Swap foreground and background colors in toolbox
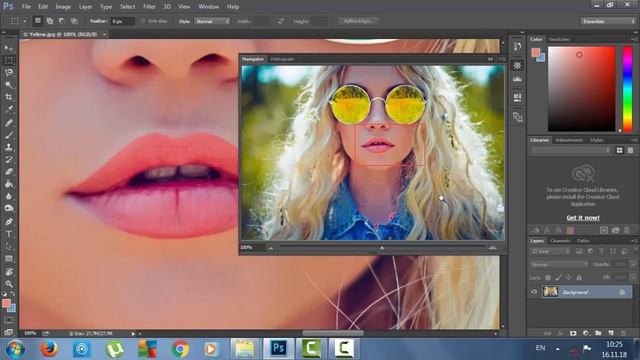Viewport: 640px width, 360px height. pyautogui.click(x=12, y=293)
